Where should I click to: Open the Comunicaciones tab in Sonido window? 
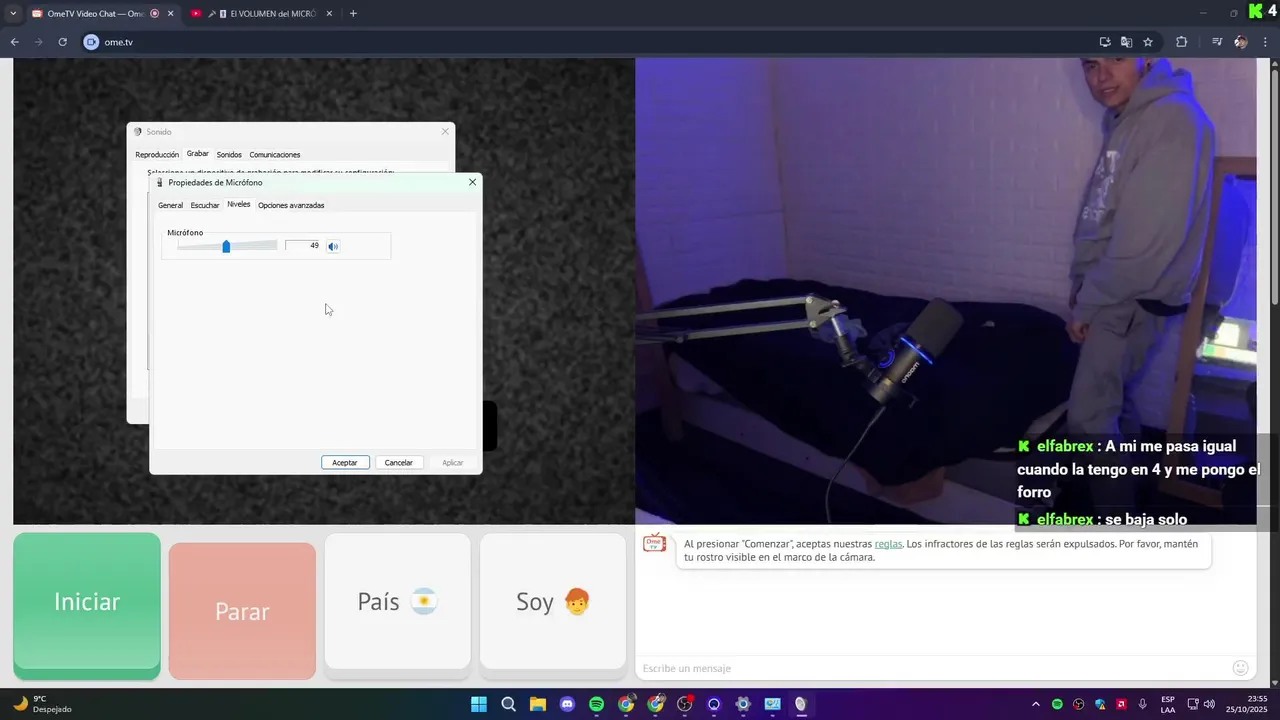tap(275, 155)
